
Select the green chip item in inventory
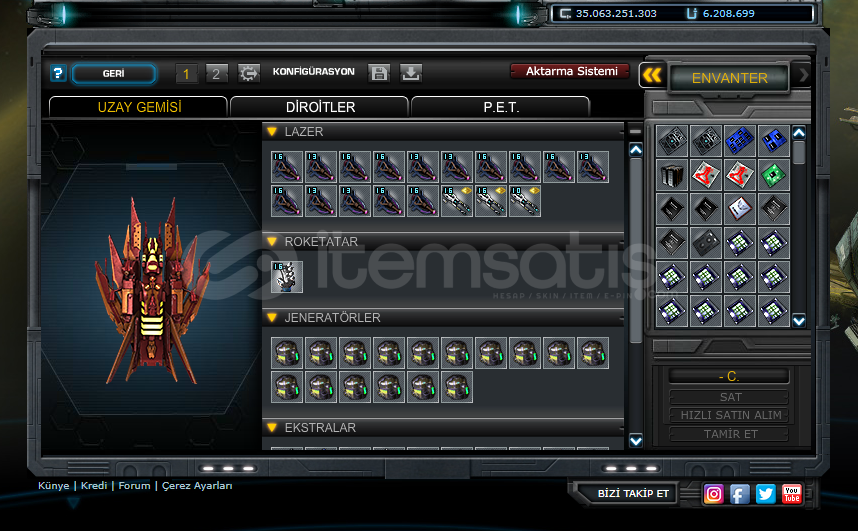(774, 175)
